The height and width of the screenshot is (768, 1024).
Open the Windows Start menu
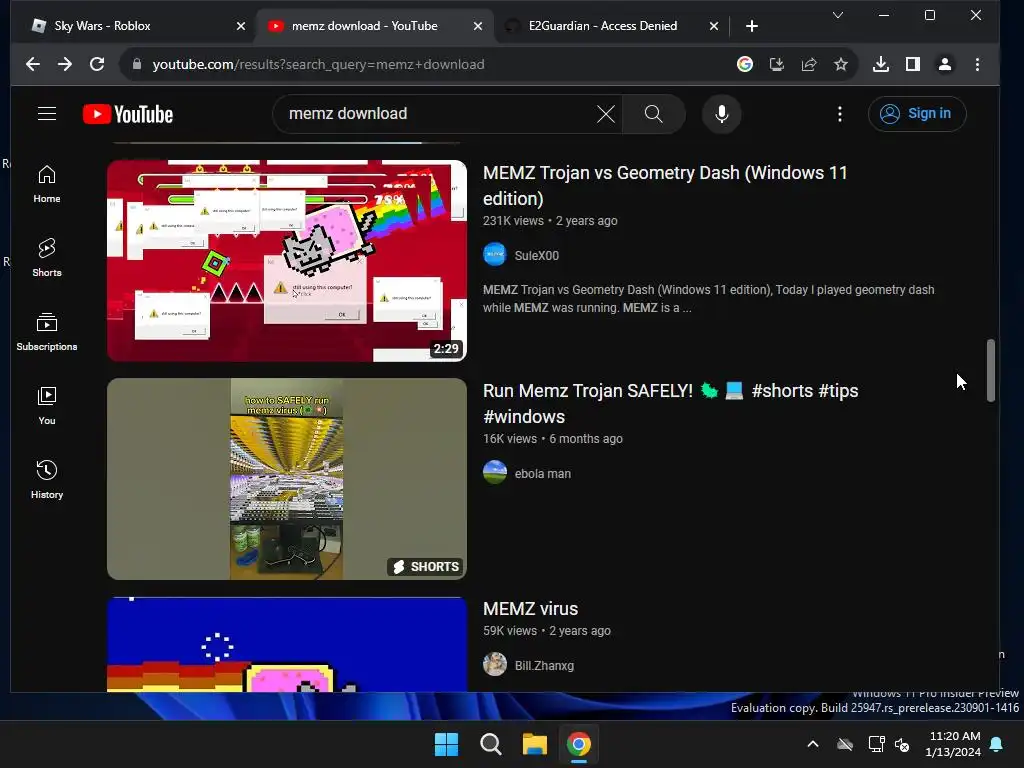click(x=446, y=744)
